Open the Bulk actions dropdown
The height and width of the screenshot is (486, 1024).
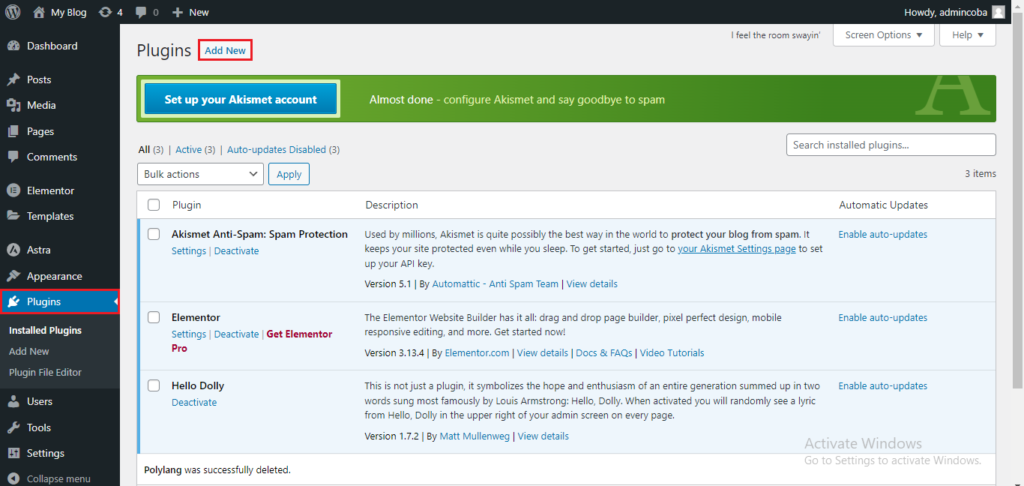[200, 174]
